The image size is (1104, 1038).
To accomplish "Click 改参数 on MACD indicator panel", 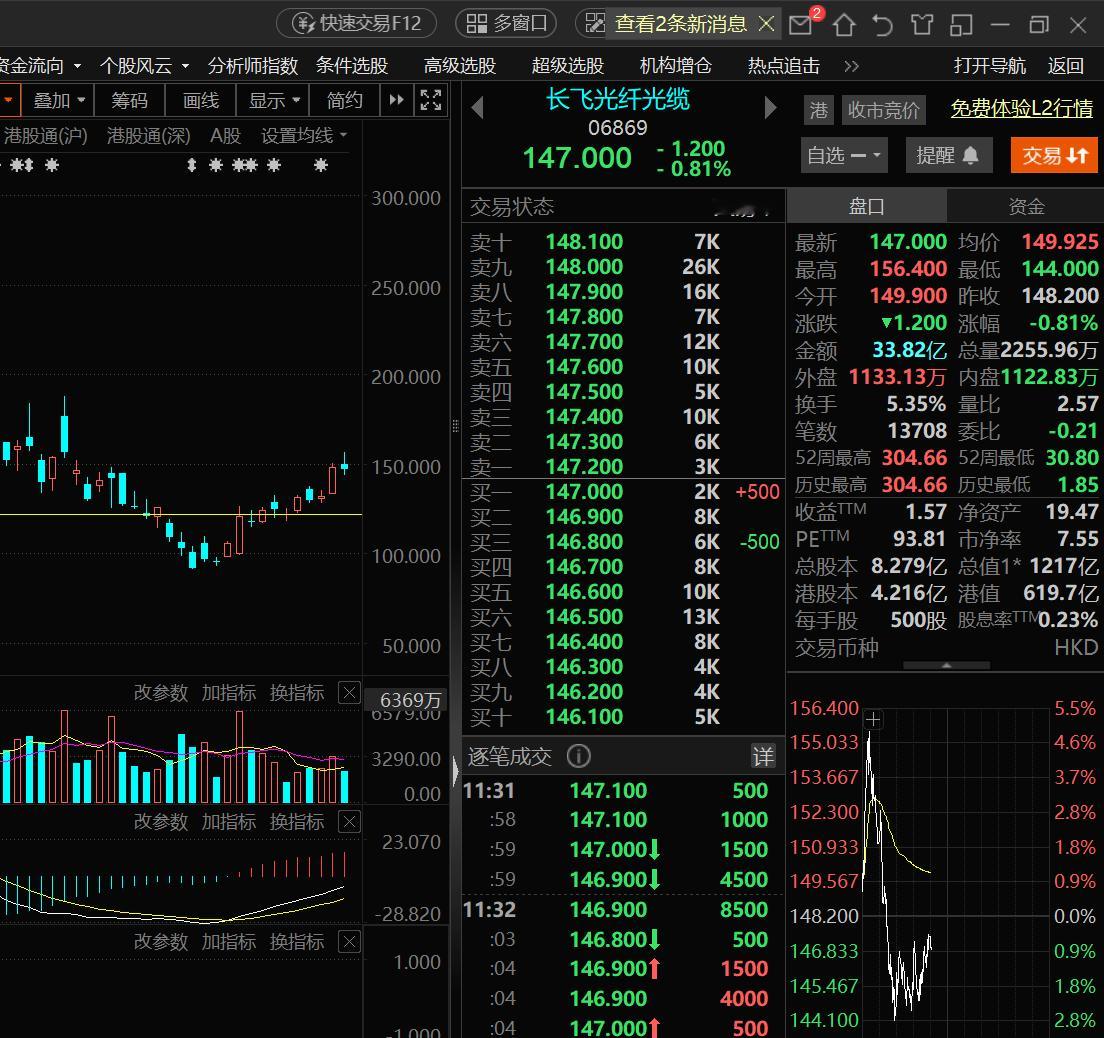I will point(161,822).
